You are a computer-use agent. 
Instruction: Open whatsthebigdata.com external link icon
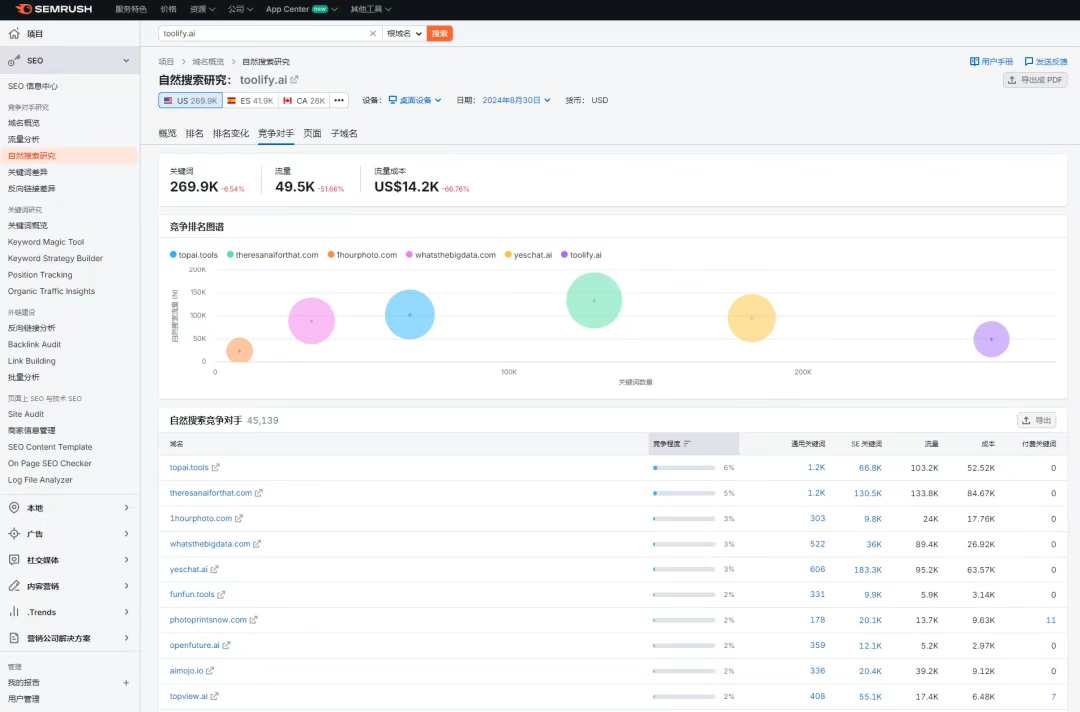click(257, 544)
